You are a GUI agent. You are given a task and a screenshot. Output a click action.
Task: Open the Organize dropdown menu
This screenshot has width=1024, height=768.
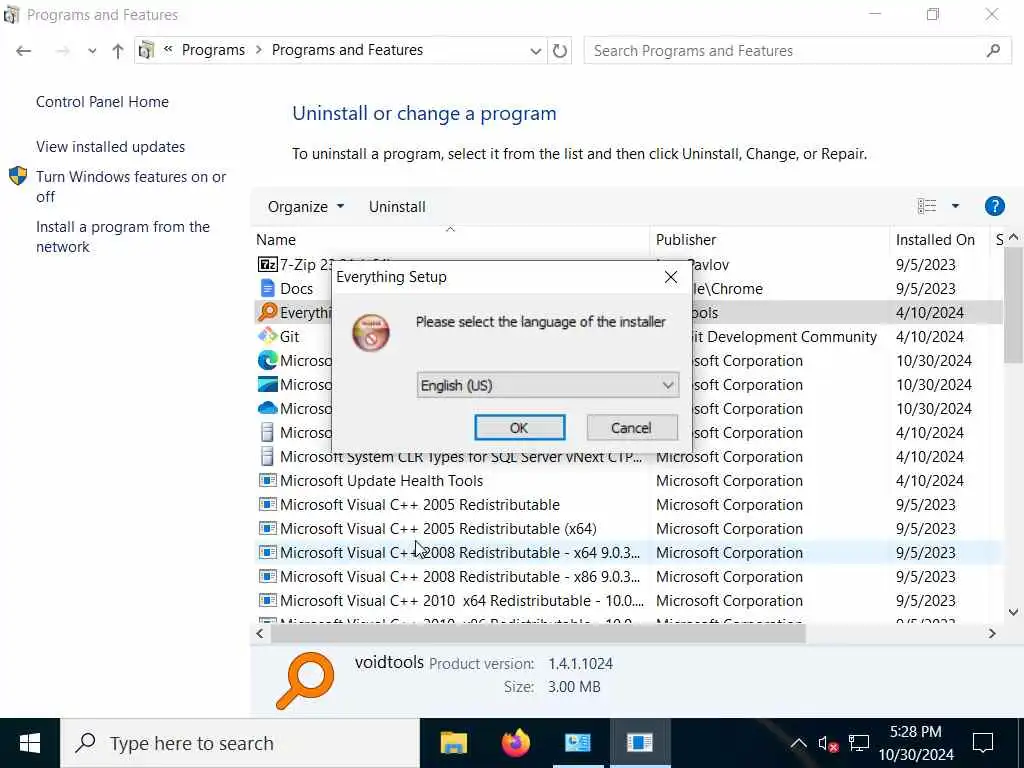(305, 206)
